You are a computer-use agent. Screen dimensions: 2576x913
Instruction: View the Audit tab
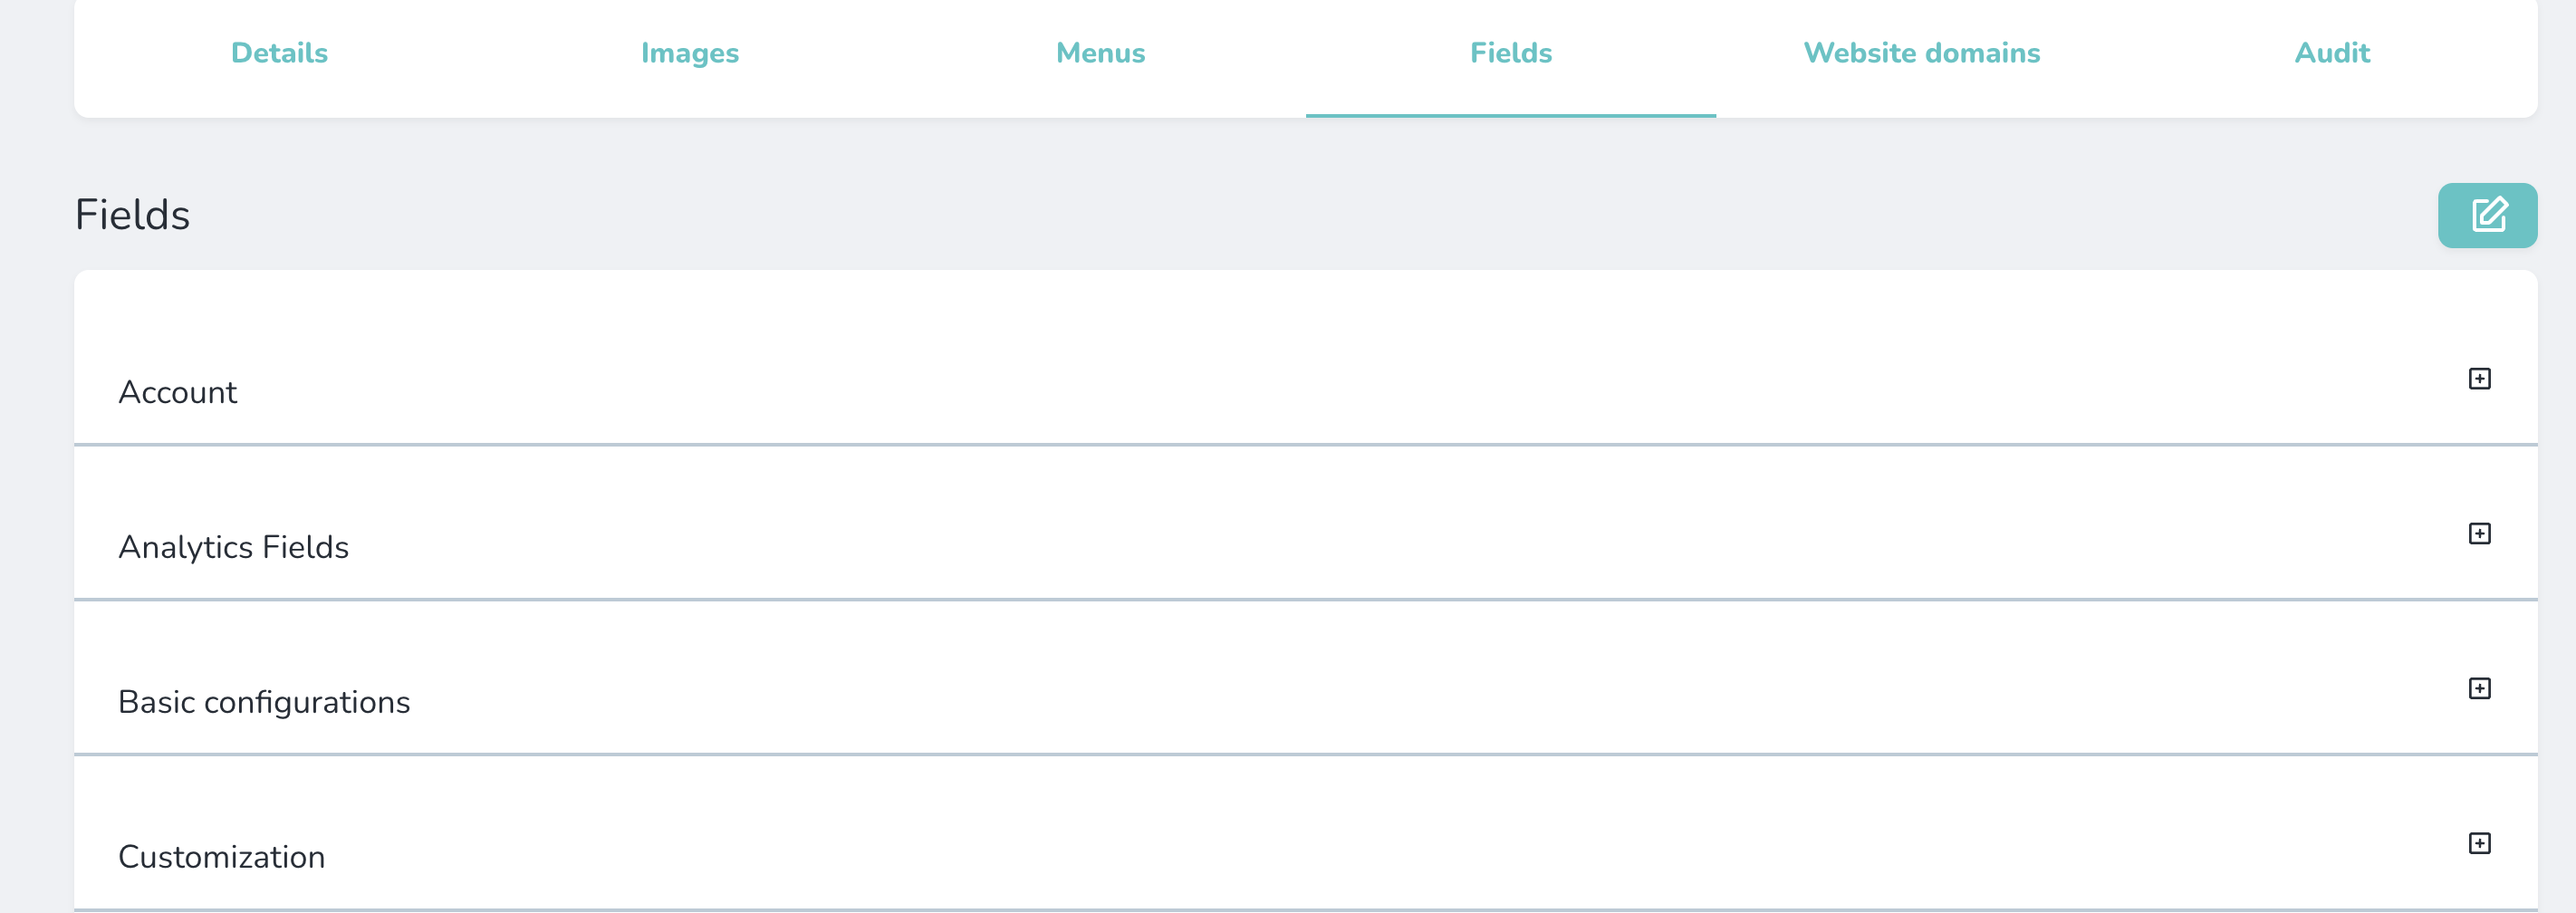[x=2332, y=53]
